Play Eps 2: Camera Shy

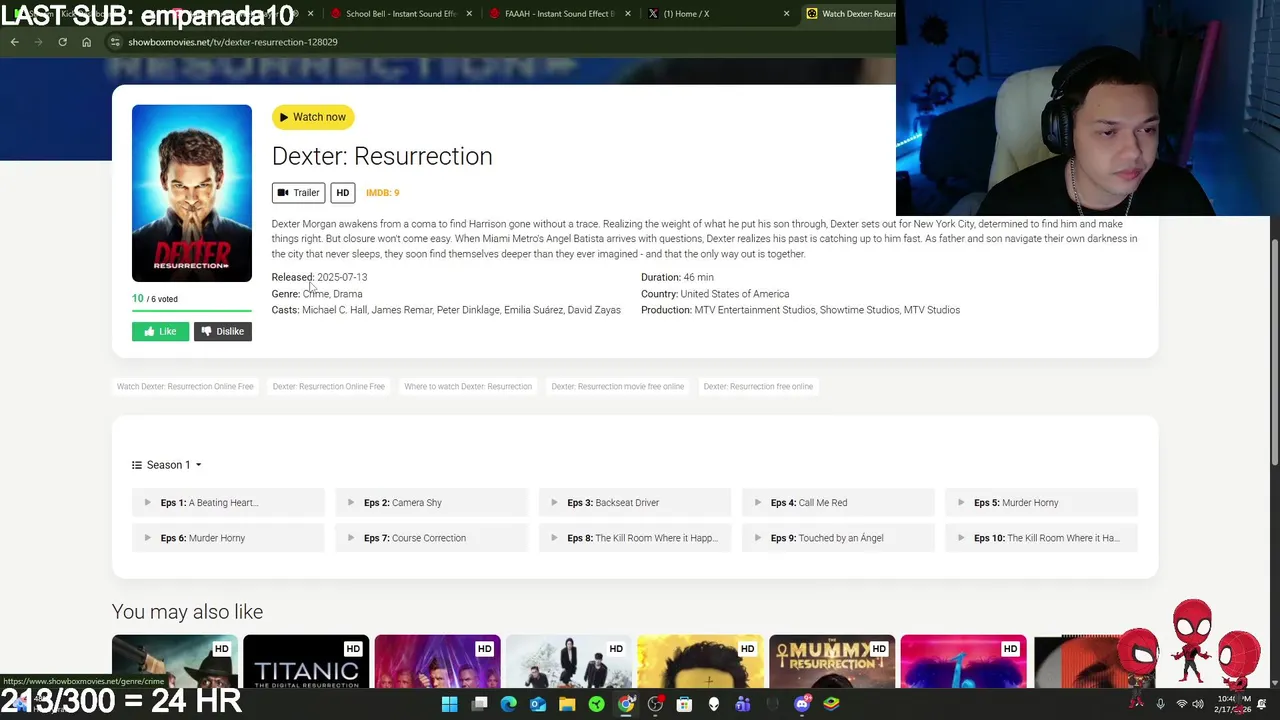[x=432, y=503]
